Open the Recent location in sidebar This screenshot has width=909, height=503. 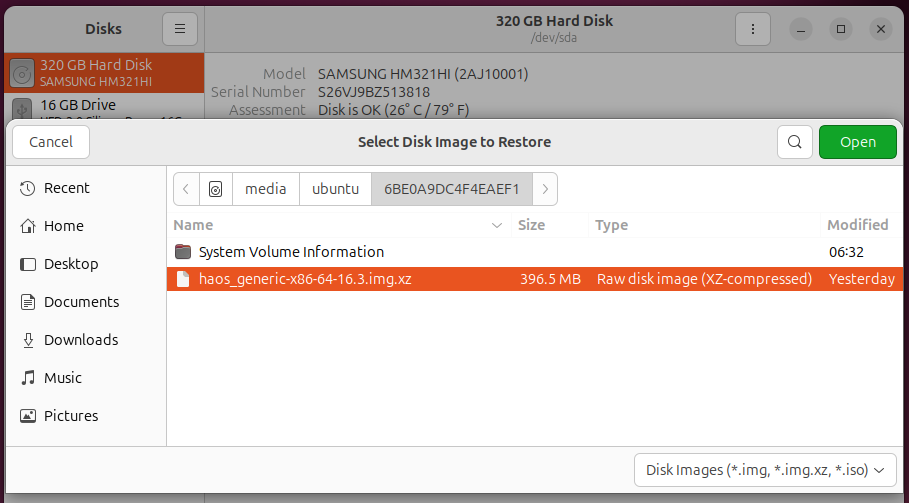[66, 188]
